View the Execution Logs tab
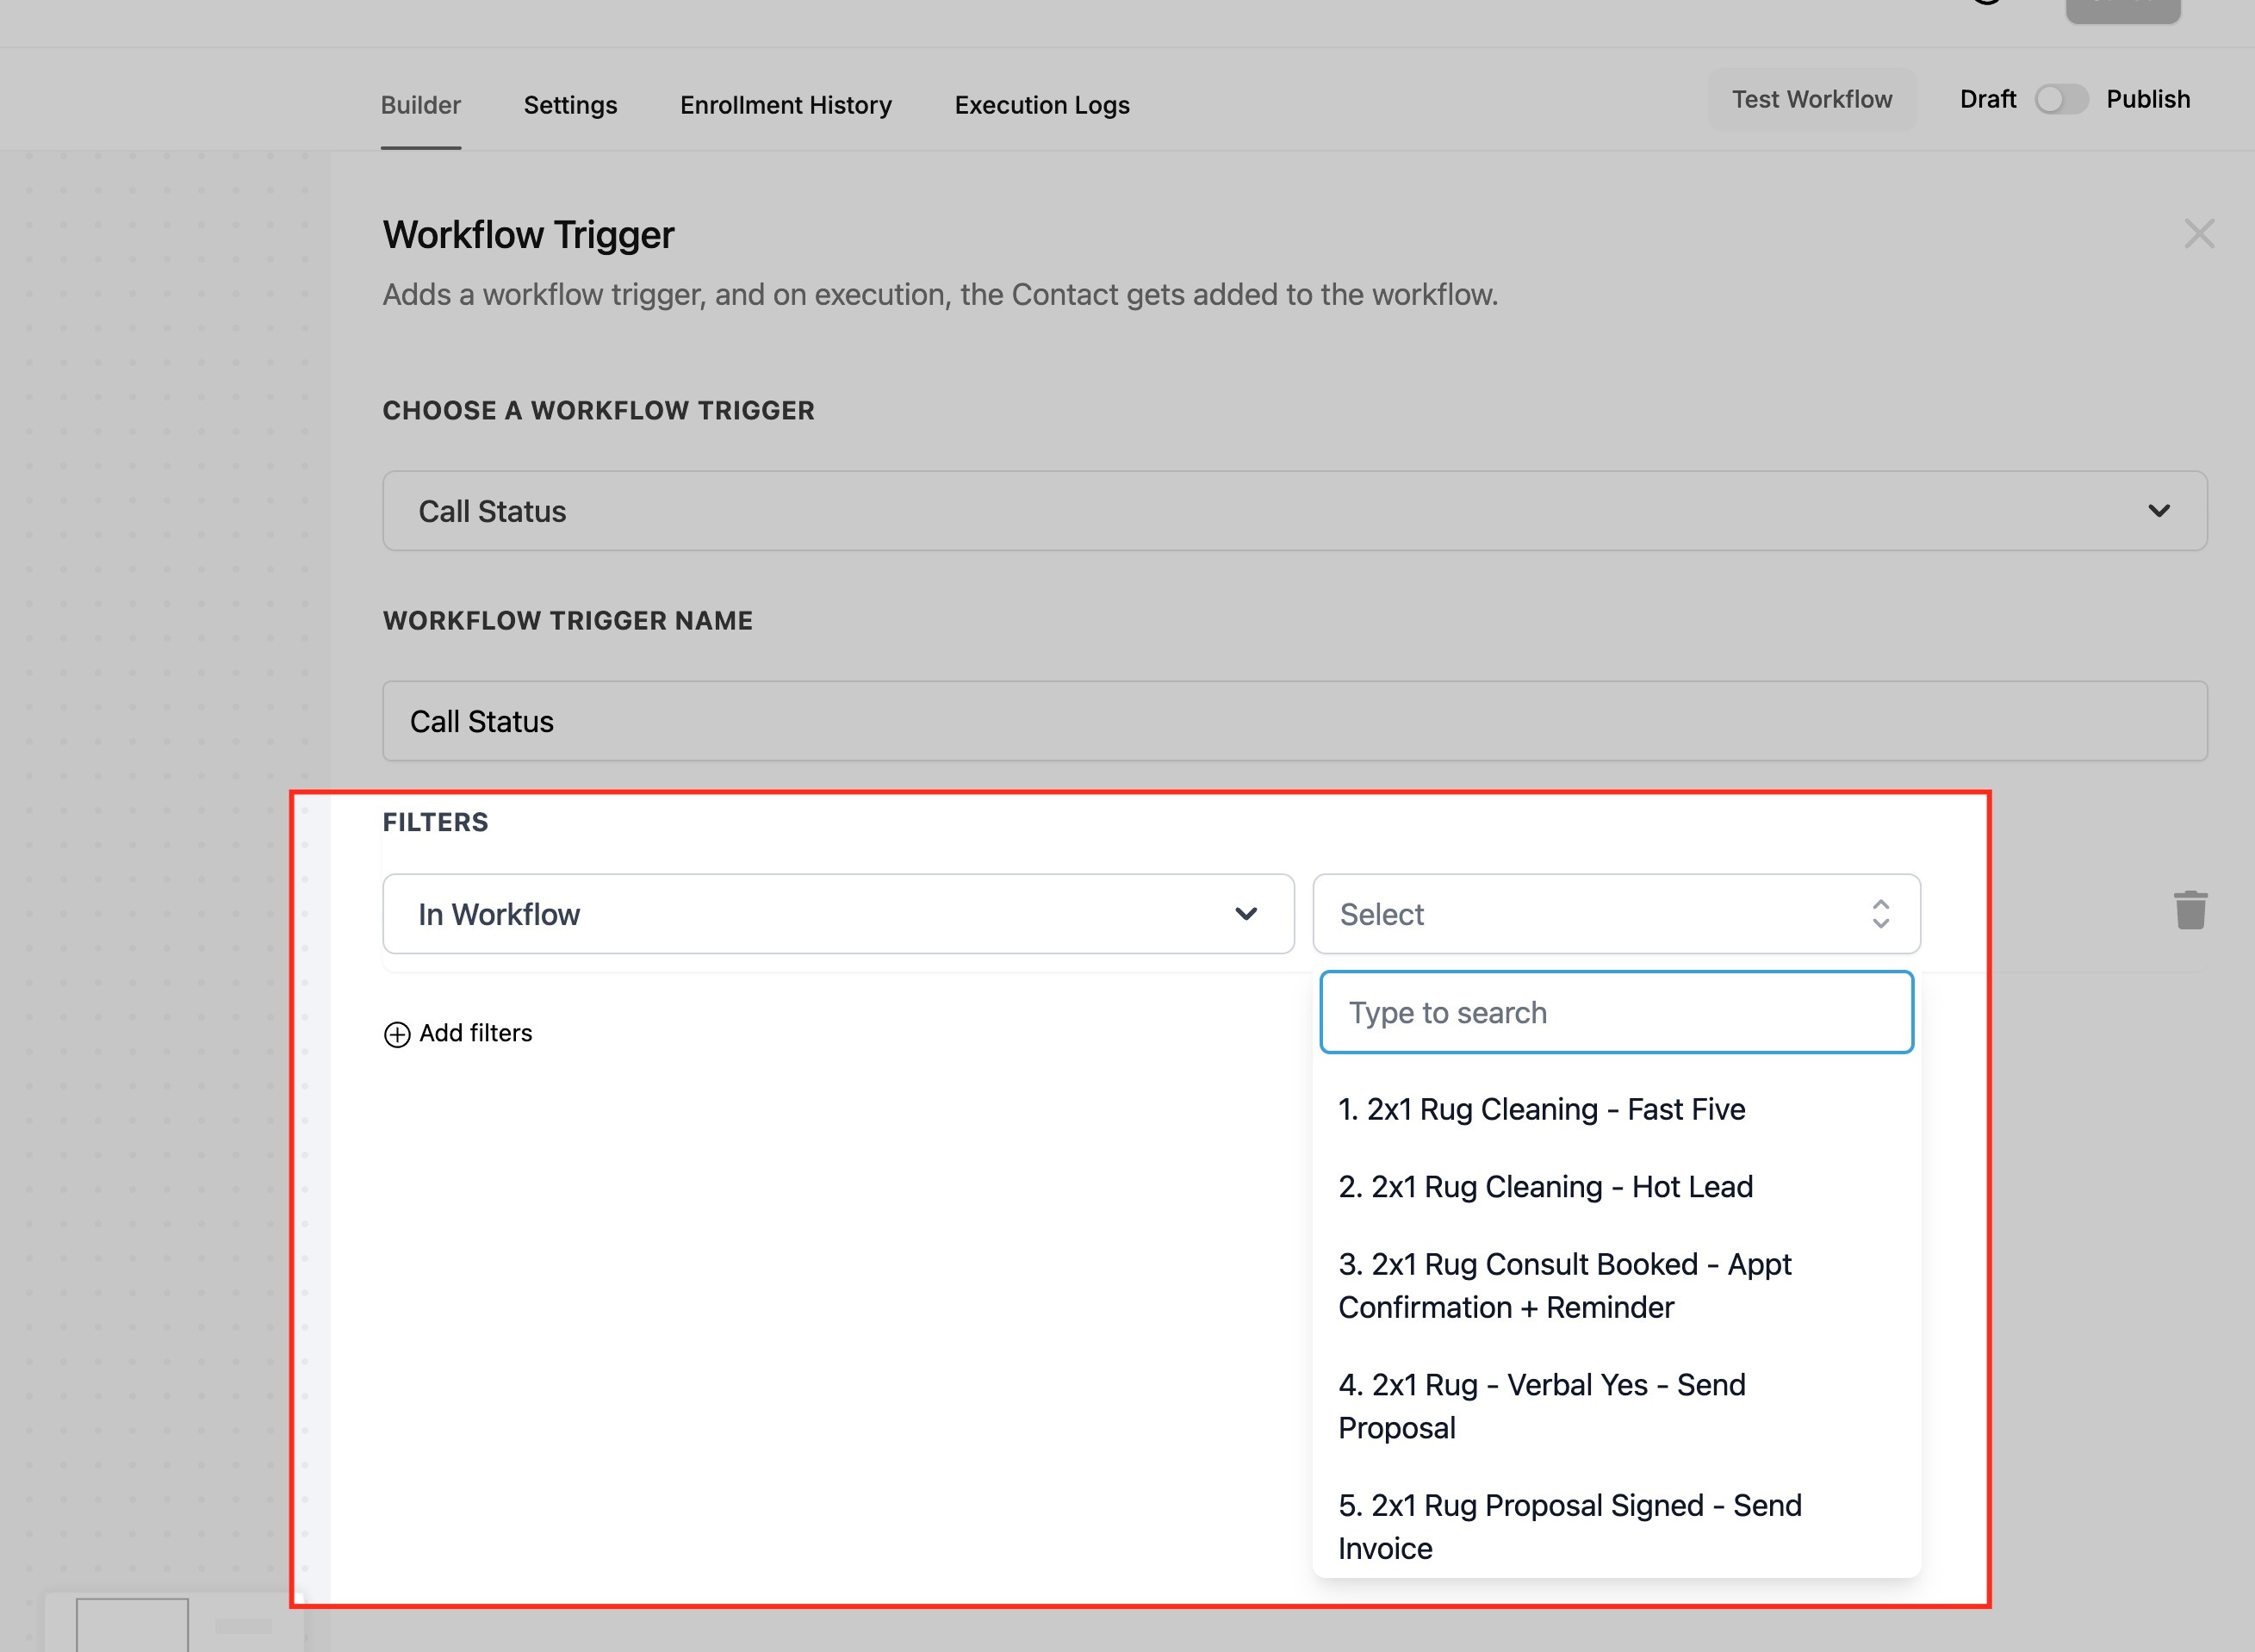Screen dimensions: 2255x1652 (x=1041, y=105)
